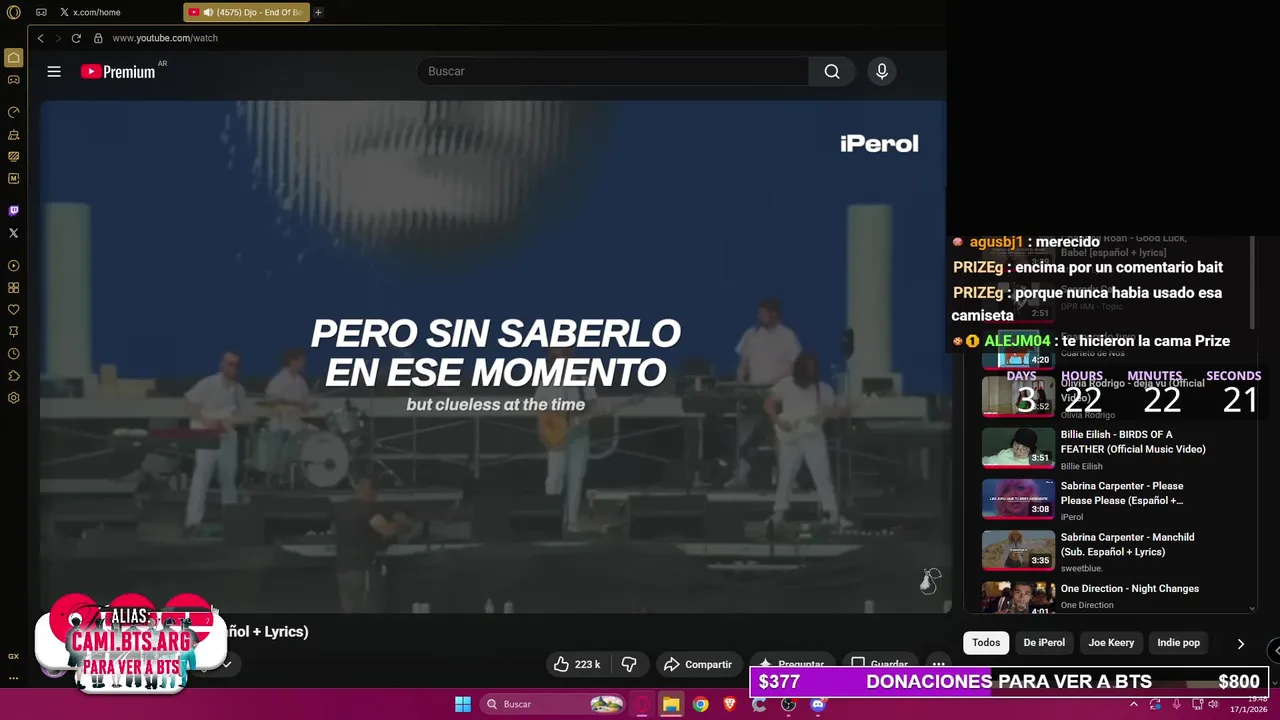1280x720 pixels.
Task: Click the address bar www.youtube.com/watch
Action: click(x=165, y=38)
